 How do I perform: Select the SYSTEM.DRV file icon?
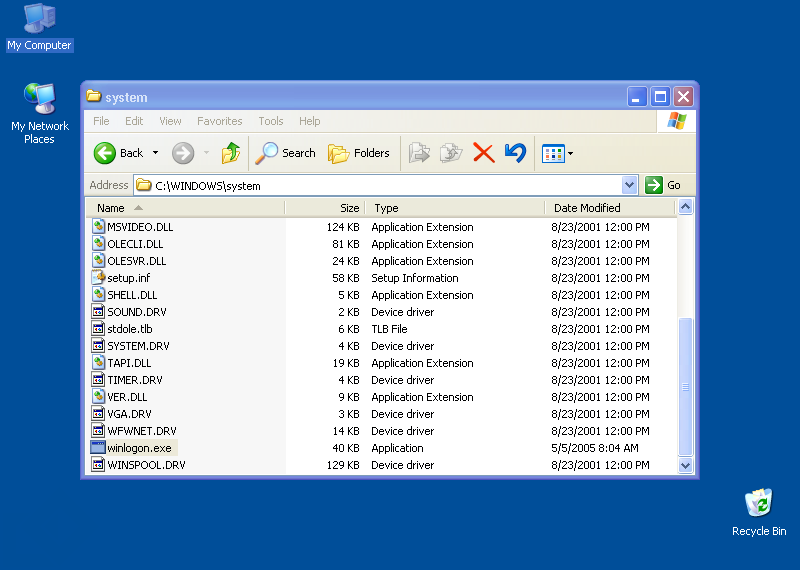[x=98, y=345]
